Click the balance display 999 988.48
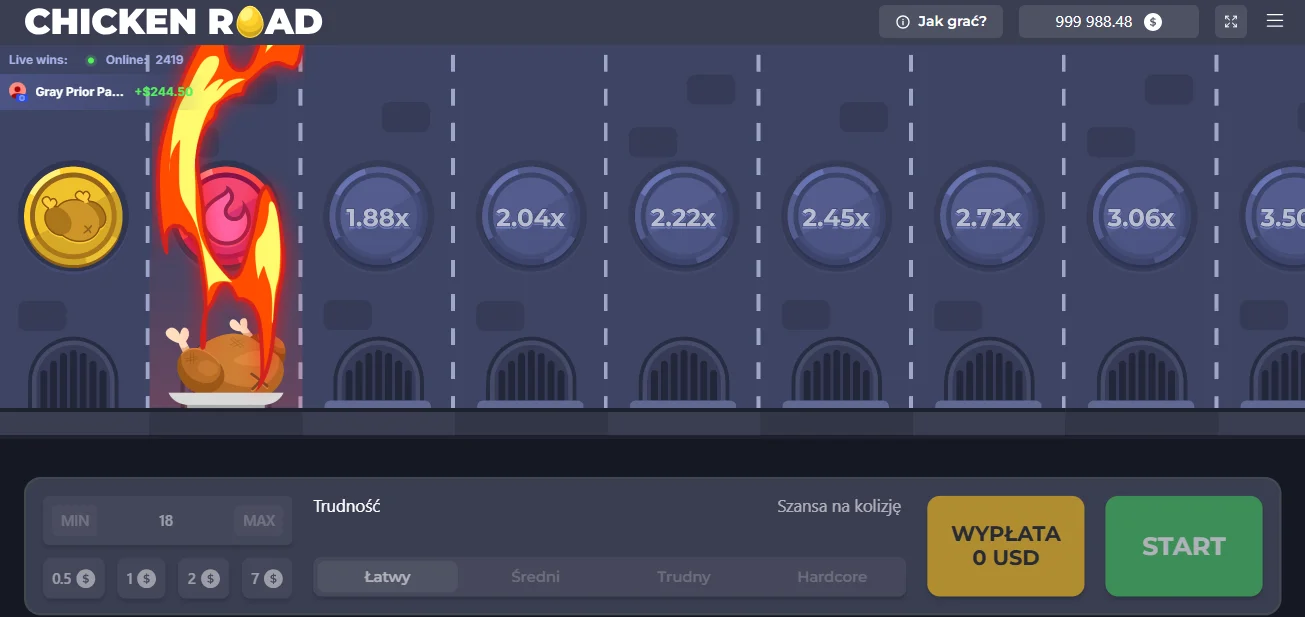The image size is (1305, 617). (x=1108, y=21)
